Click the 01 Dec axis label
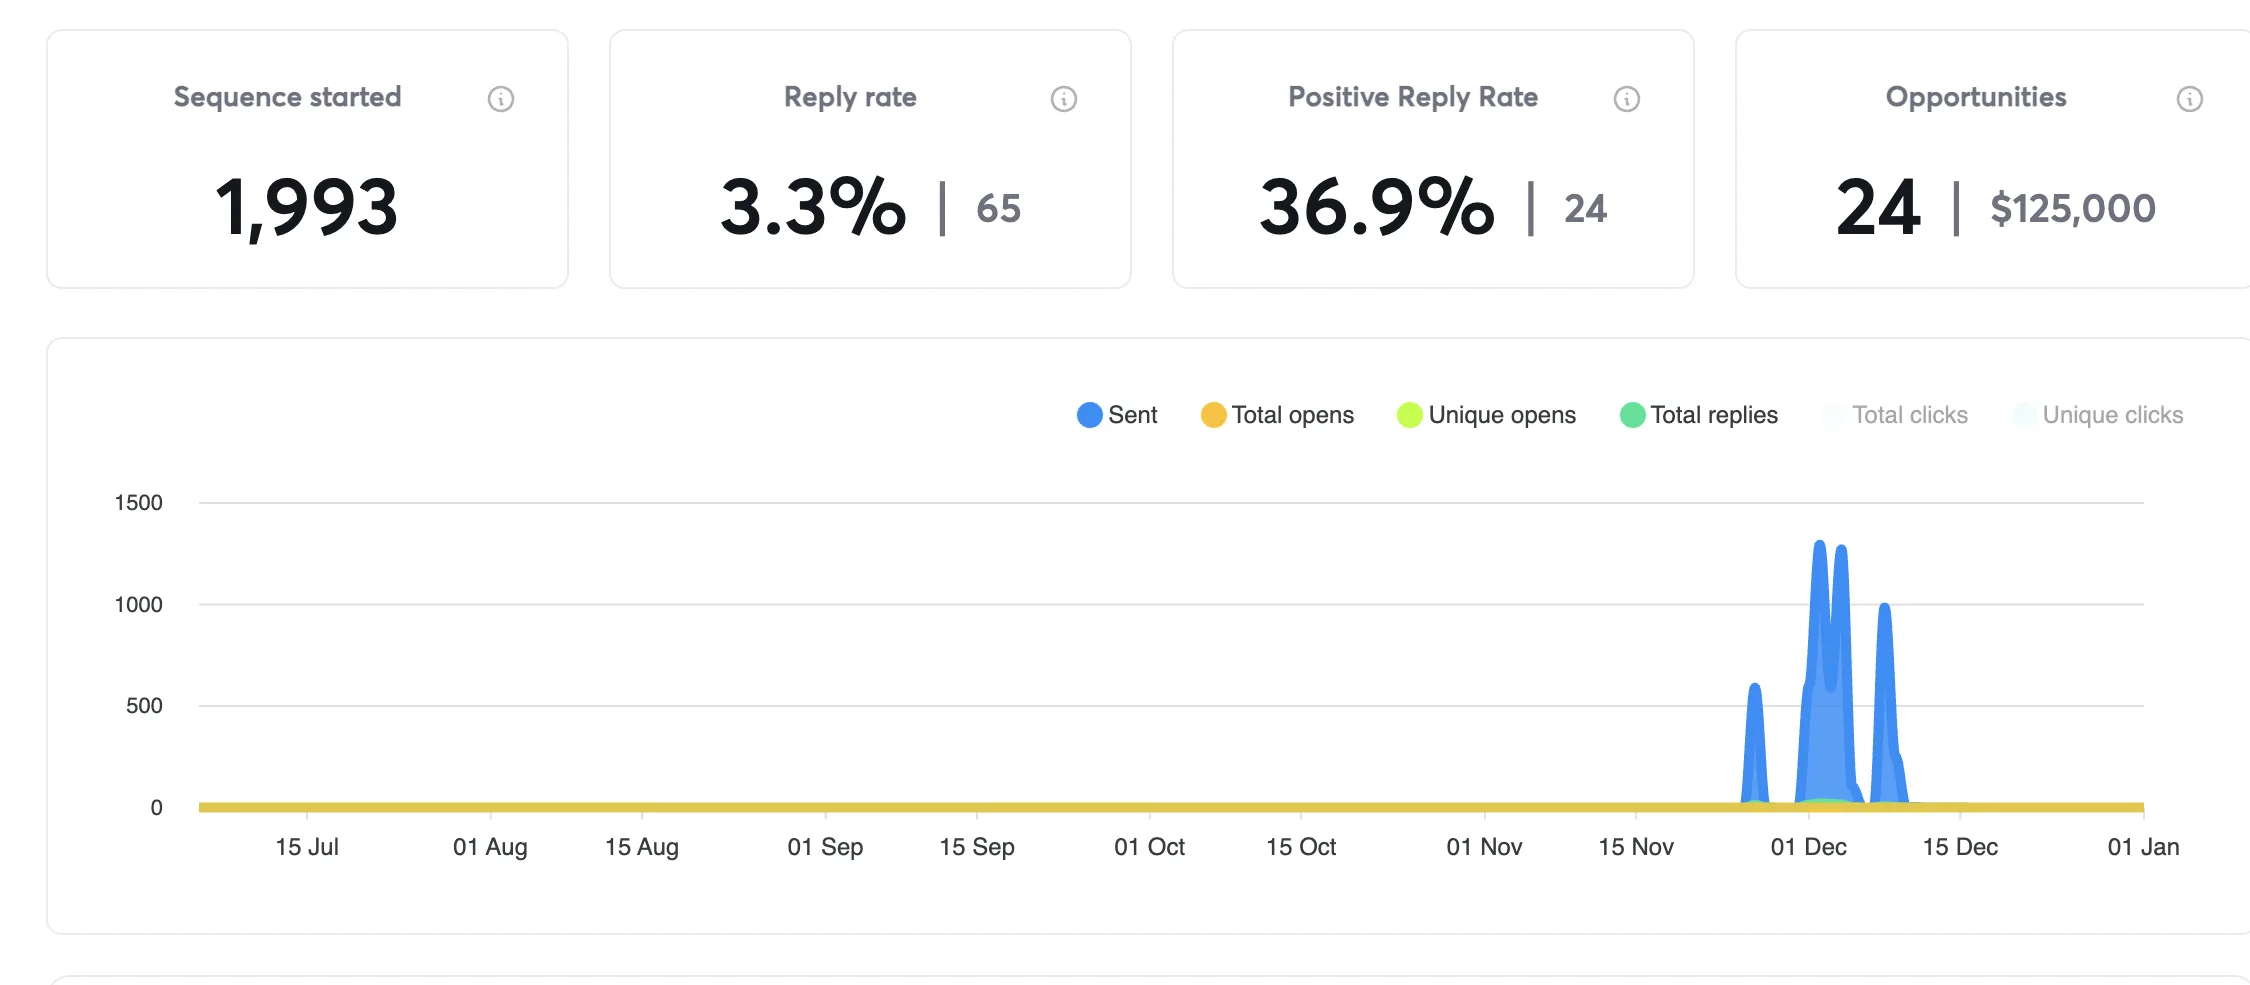The height and width of the screenshot is (985, 2250). click(1808, 847)
